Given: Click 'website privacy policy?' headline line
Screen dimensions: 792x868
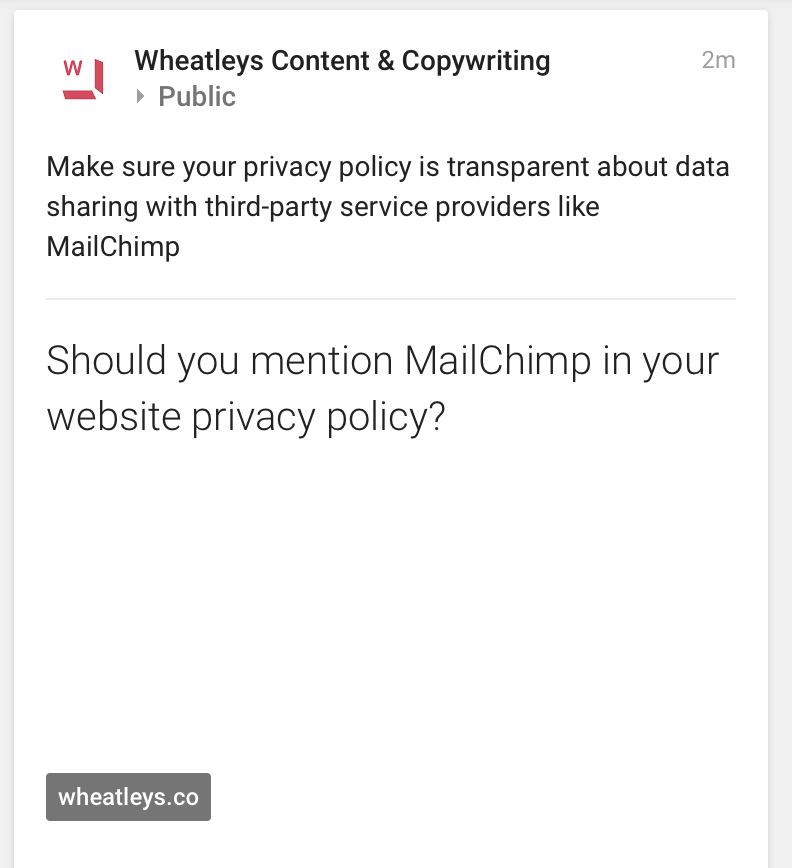Looking at the screenshot, I should coord(246,417).
